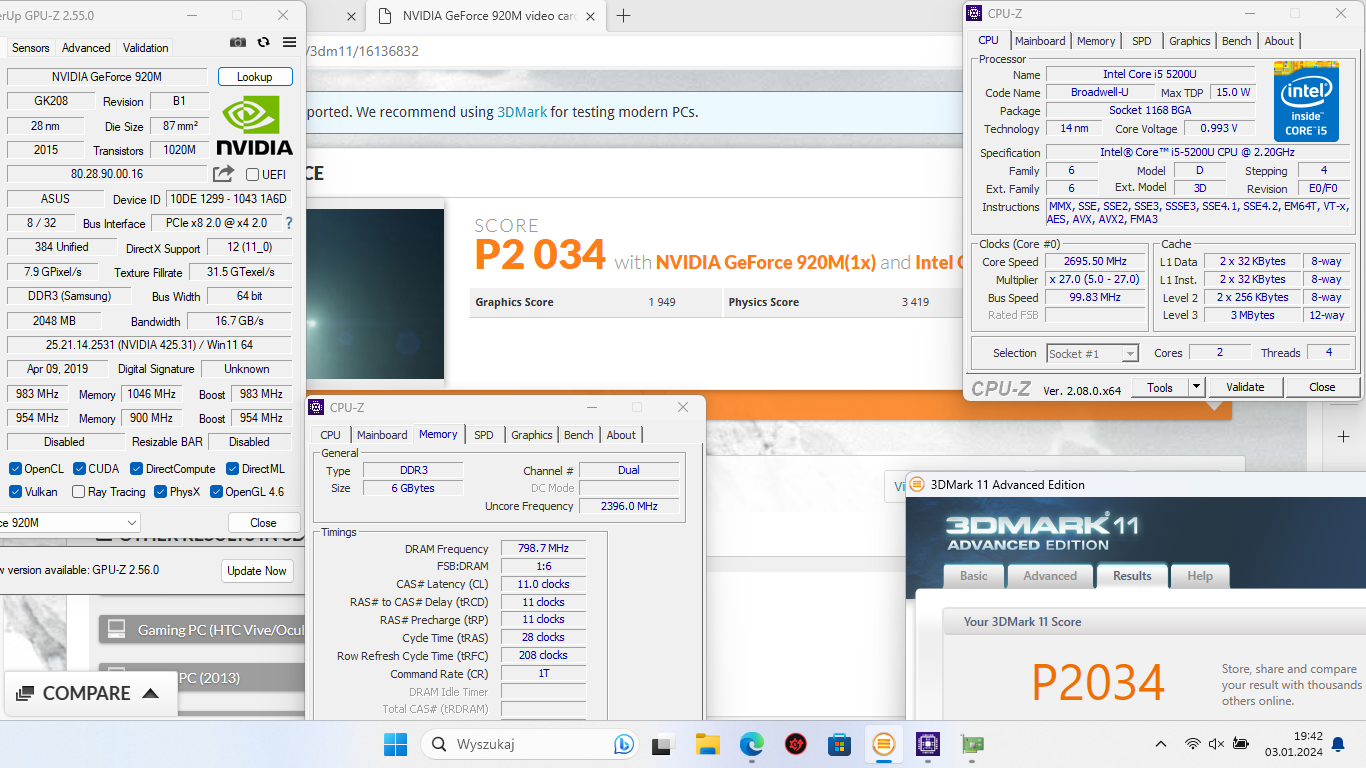This screenshot has height=768, width=1366.
Task: Click the BIOS export share icon
Action: point(223,174)
